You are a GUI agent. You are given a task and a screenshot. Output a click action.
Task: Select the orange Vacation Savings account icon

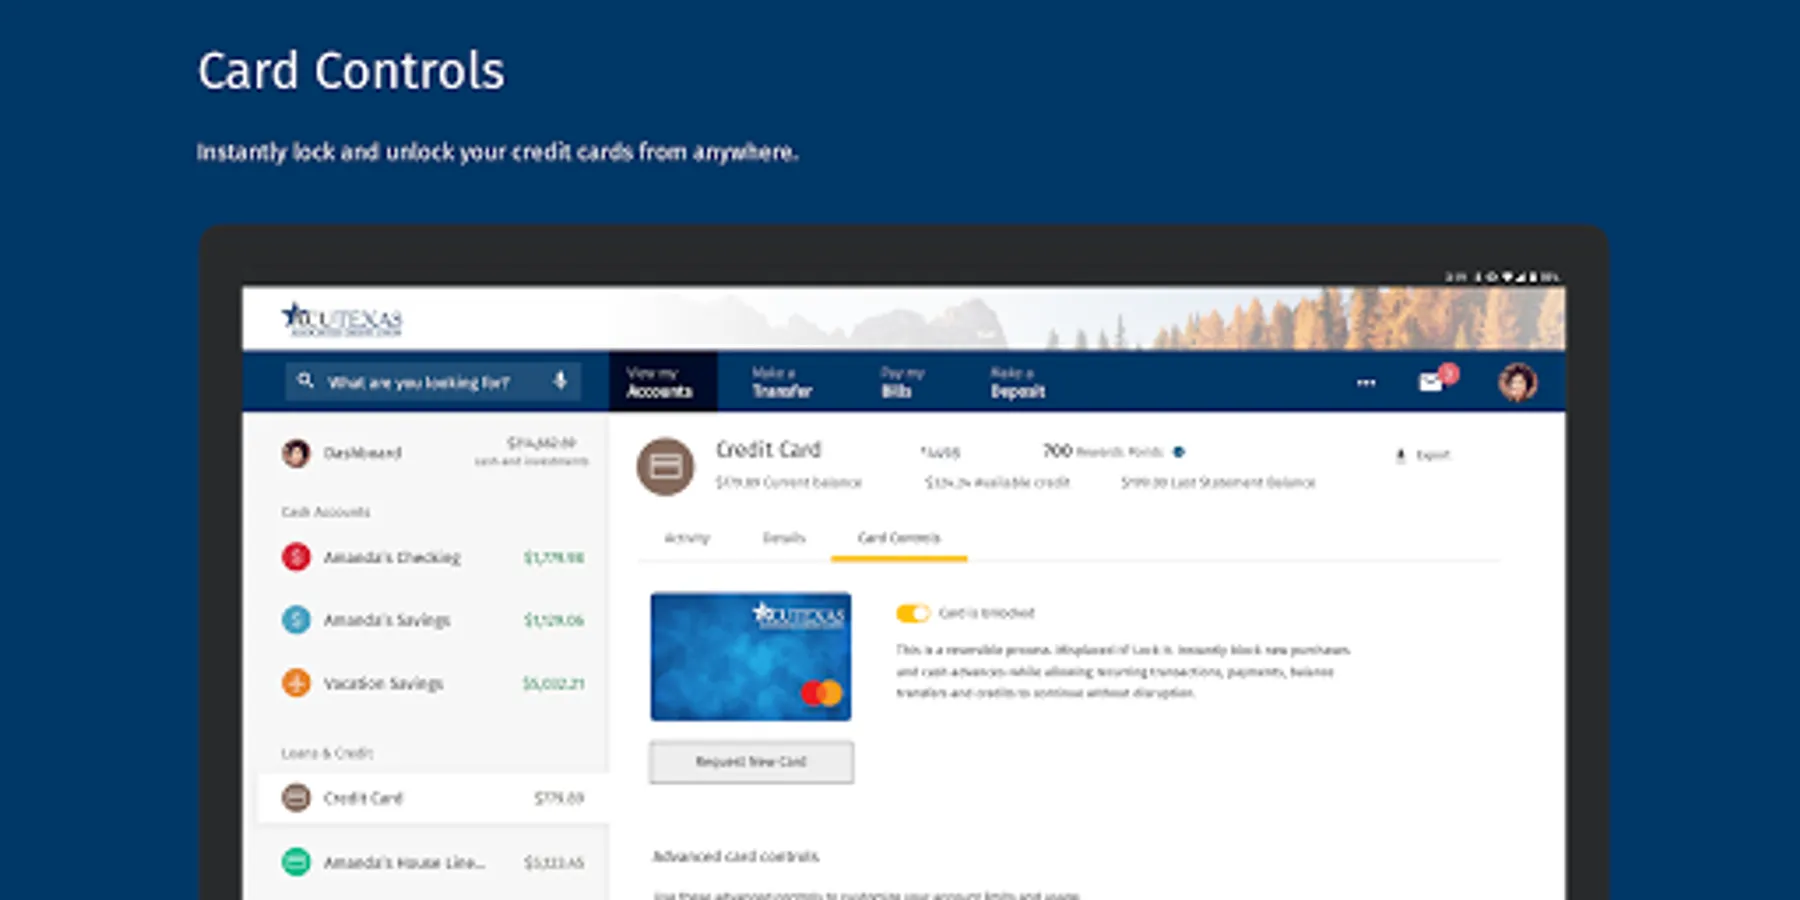click(296, 683)
